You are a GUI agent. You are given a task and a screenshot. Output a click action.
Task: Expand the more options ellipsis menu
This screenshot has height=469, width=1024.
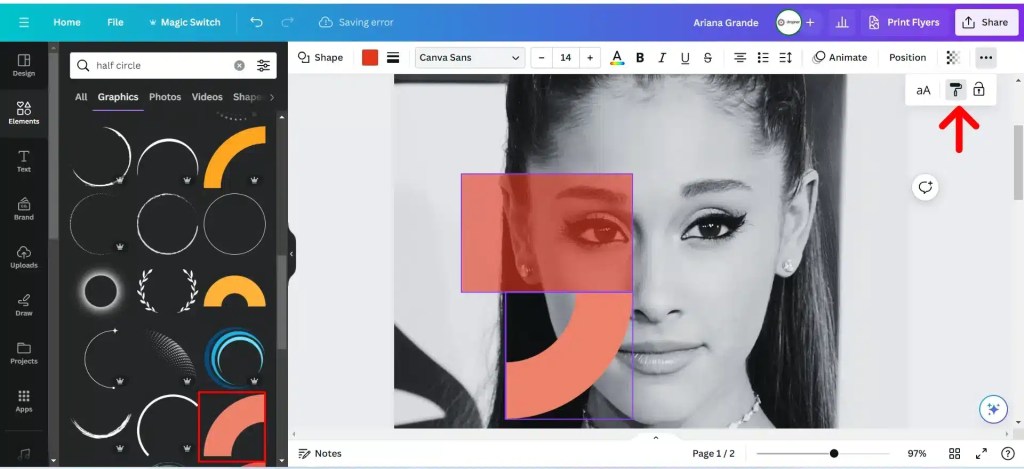tap(986, 58)
